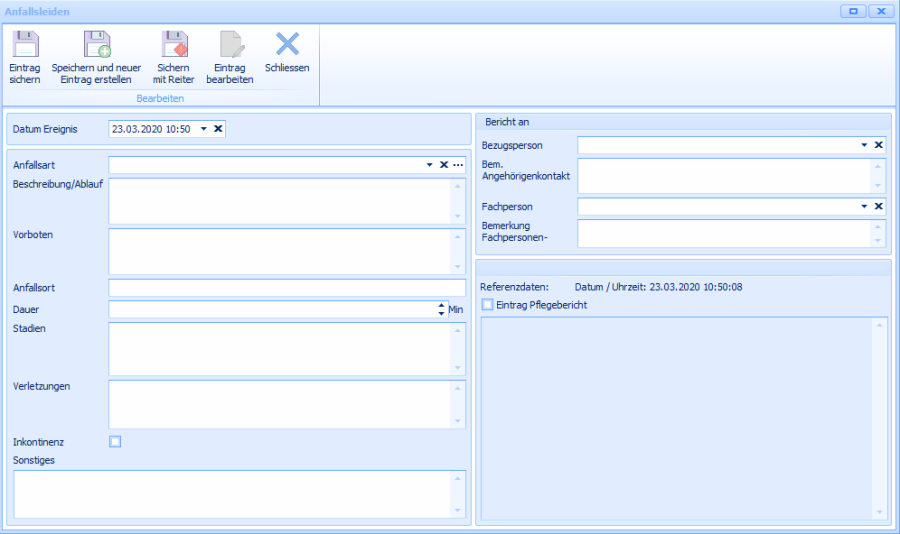Open the Anfallsart ellipsis lookup button
Screen dimensions: 900x534
[458, 164]
